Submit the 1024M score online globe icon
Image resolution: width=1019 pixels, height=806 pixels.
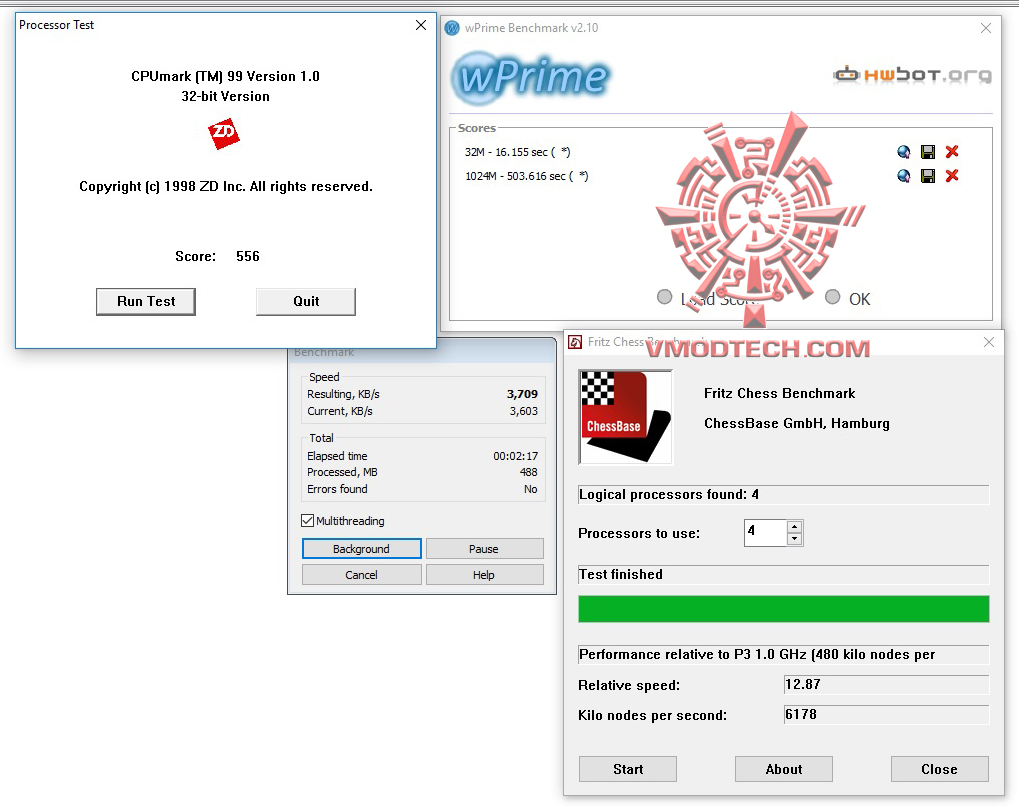[903, 176]
